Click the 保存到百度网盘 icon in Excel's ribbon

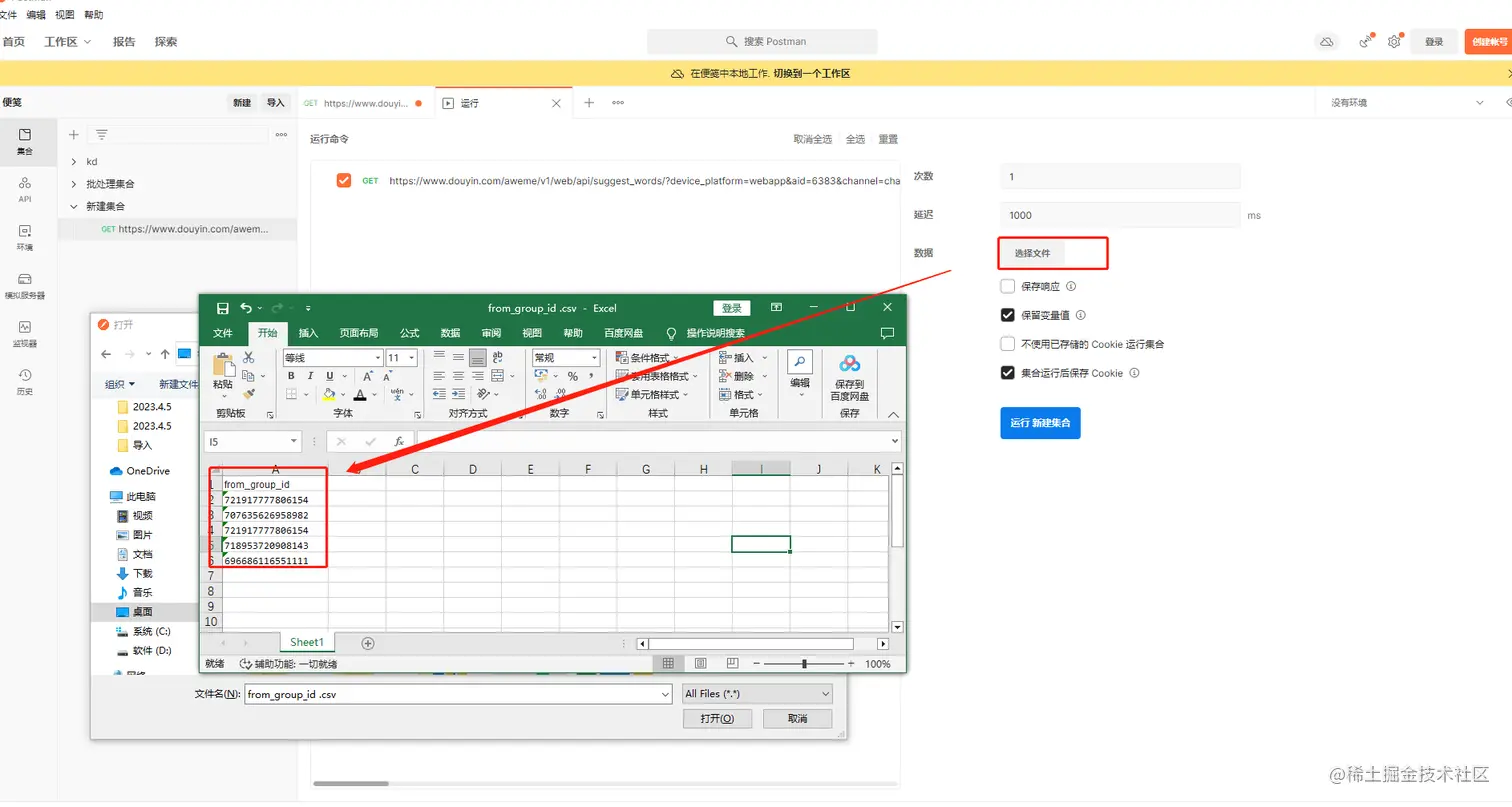pyautogui.click(x=849, y=364)
